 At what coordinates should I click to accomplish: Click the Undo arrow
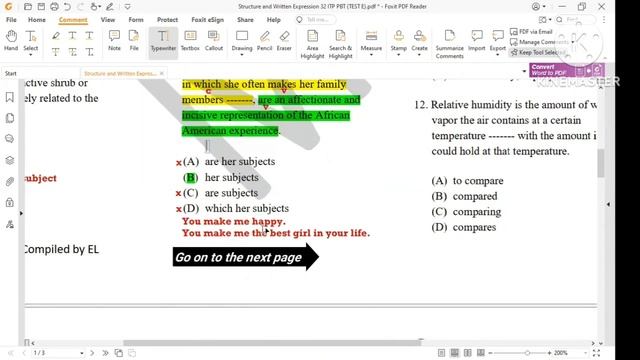point(67,7)
